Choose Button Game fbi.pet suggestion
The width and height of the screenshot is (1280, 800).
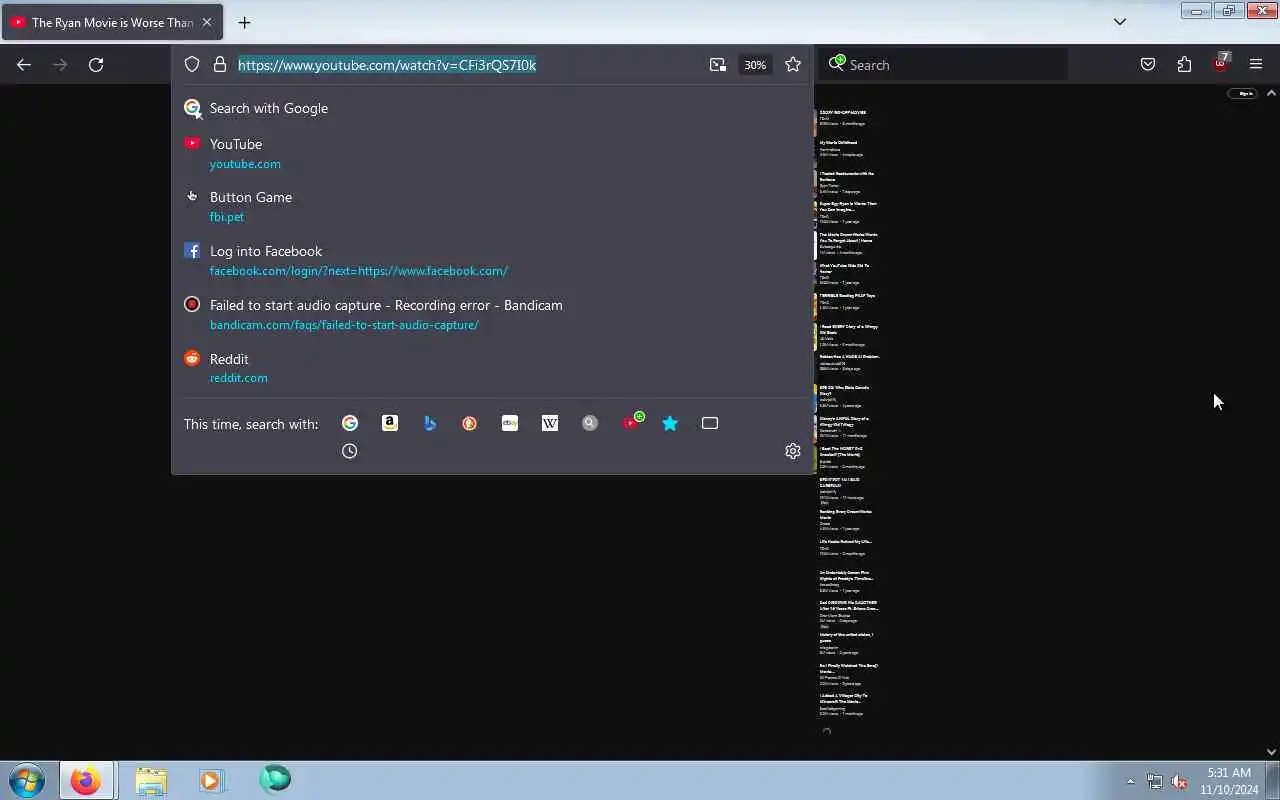(x=493, y=206)
